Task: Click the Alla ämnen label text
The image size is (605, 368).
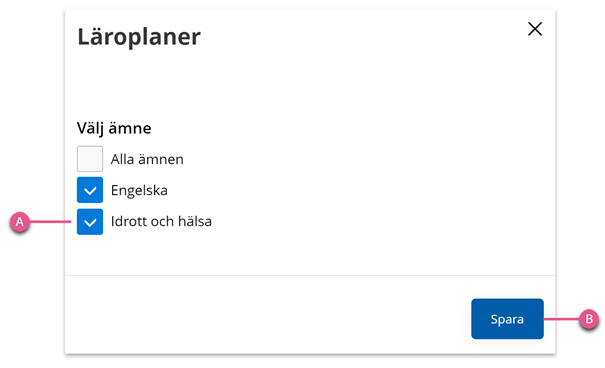Action: 147,159
